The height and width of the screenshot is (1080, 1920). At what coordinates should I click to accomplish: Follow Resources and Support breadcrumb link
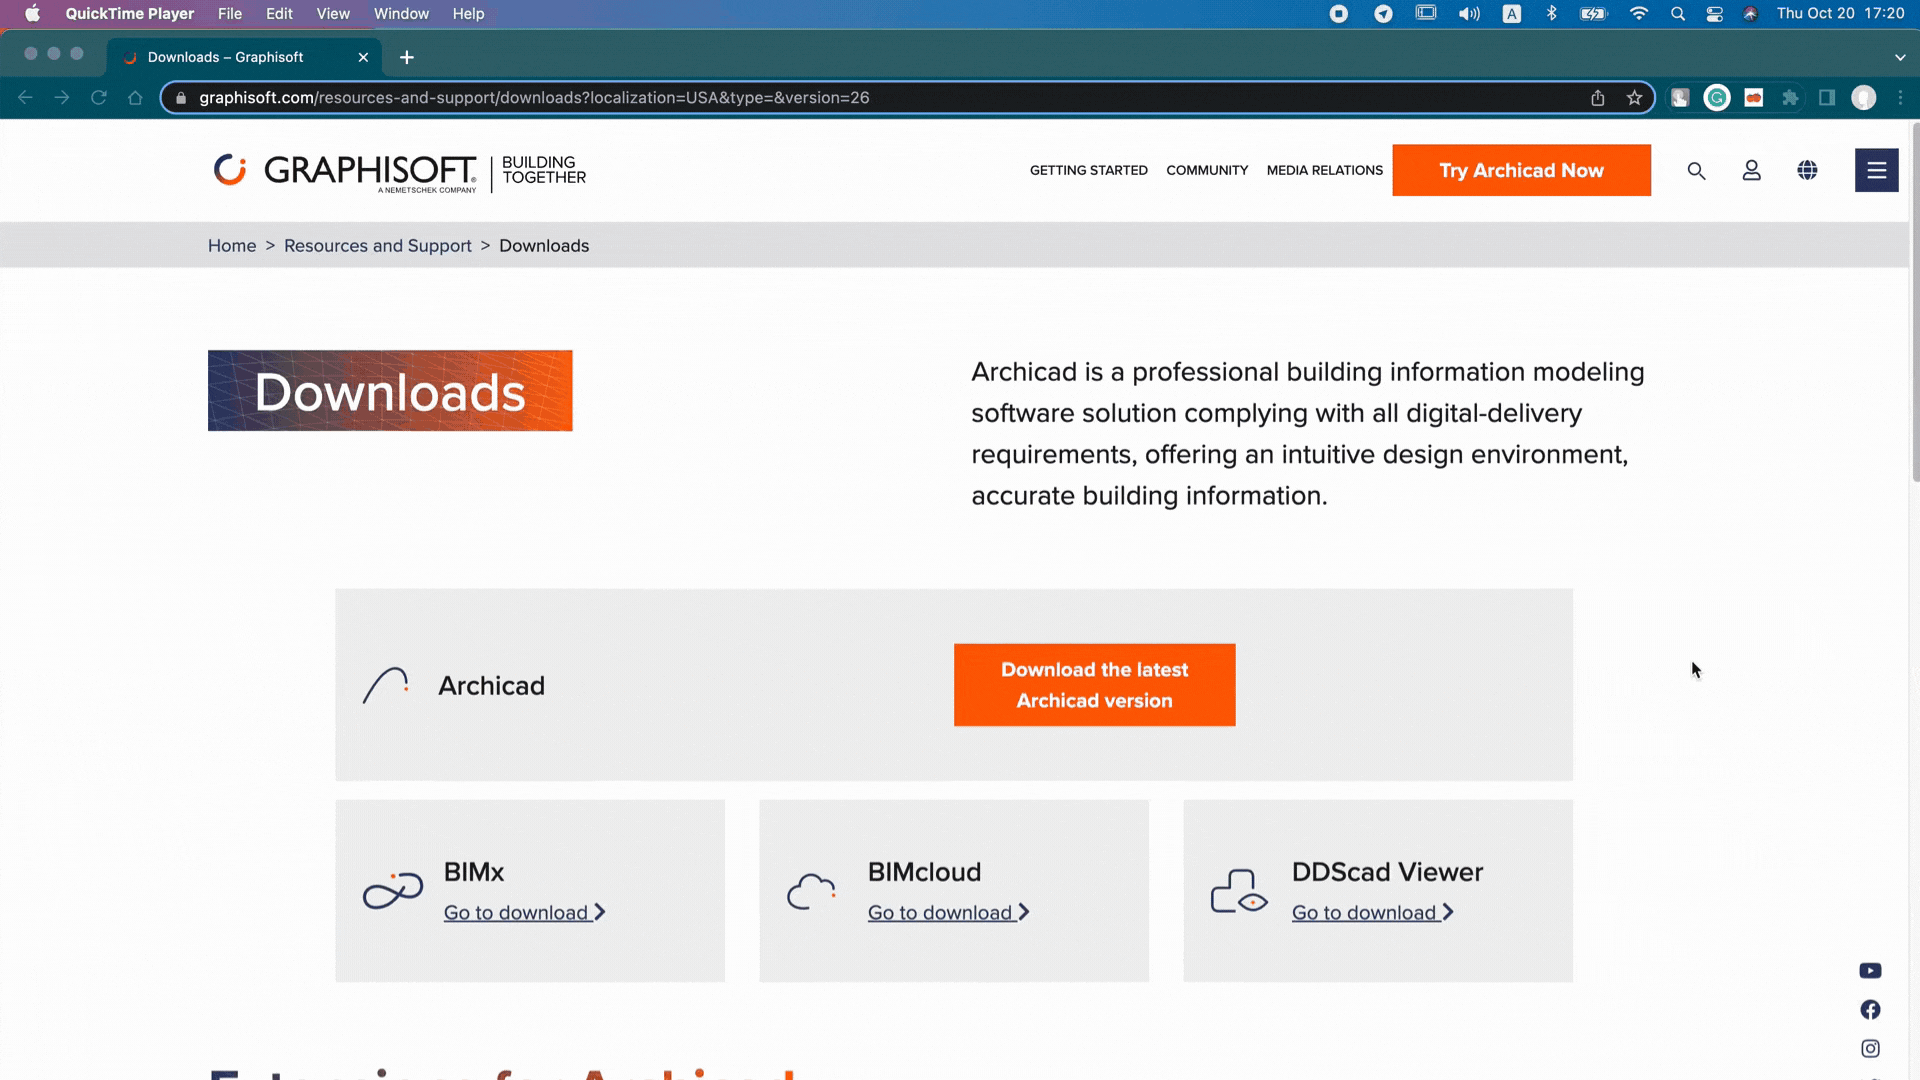[377, 246]
